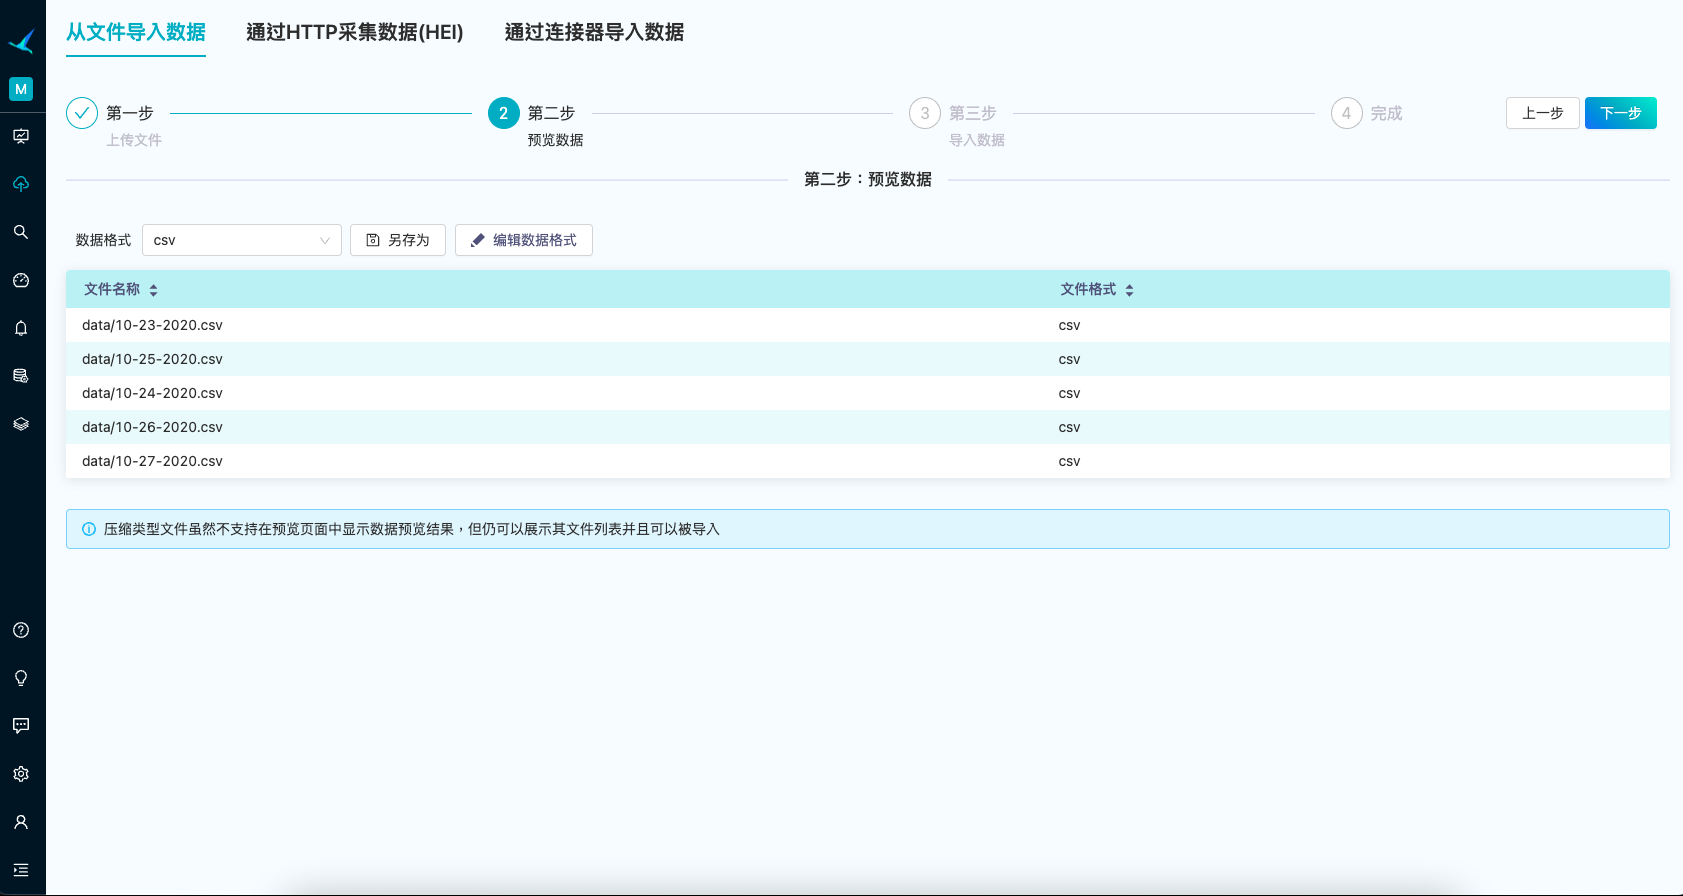Sort by 文件格式 column arrows
Image resolution: width=1683 pixels, height=896 pixels.
click(1129, 290)
